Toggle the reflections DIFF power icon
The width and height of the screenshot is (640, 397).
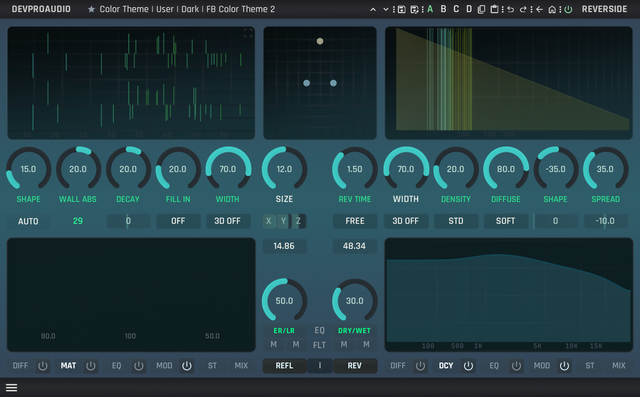click(42, 366)
